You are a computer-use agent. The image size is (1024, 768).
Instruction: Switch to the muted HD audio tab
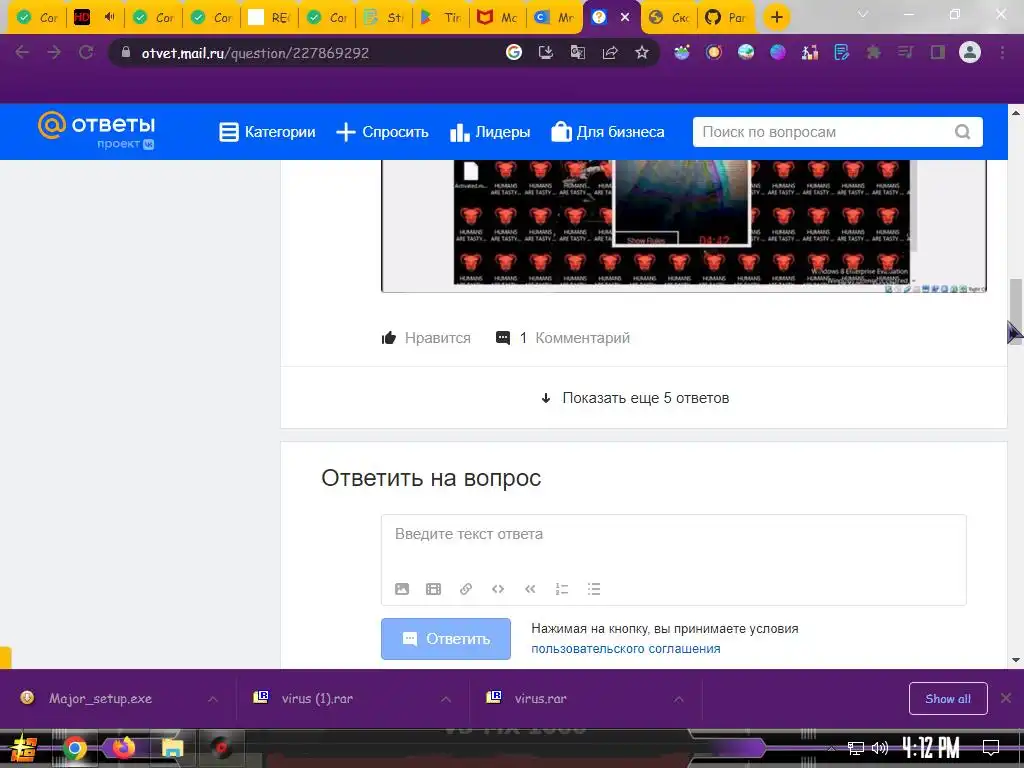(x=95, y=17)
